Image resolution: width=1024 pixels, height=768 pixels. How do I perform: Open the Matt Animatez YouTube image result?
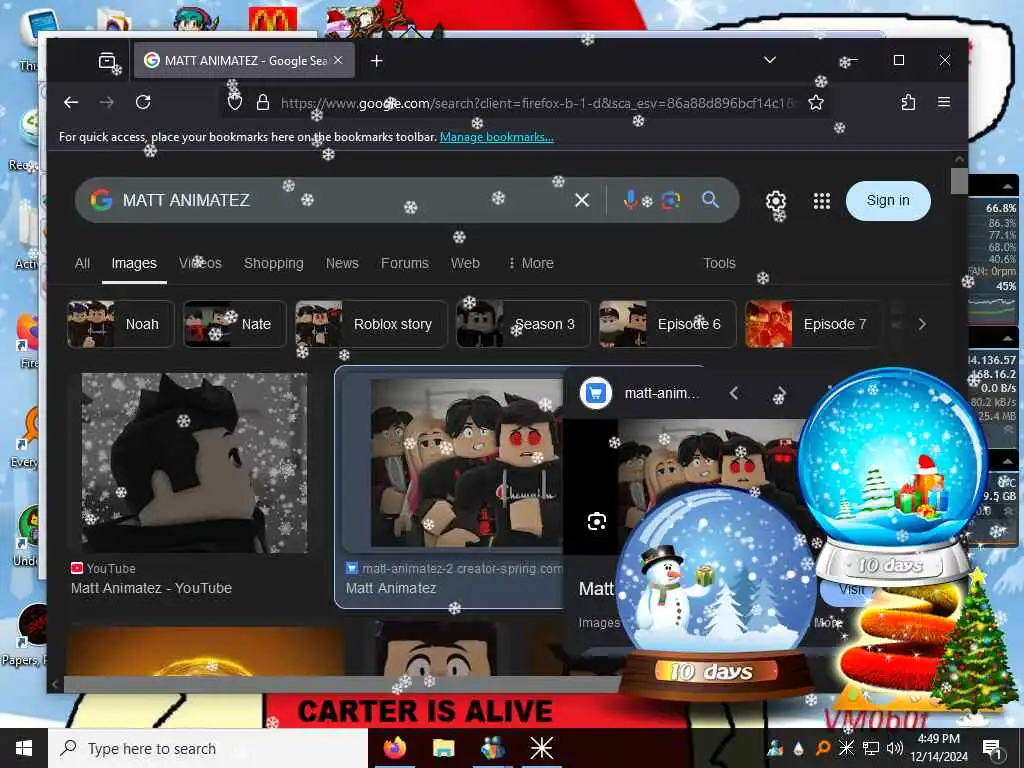point(195,462)
